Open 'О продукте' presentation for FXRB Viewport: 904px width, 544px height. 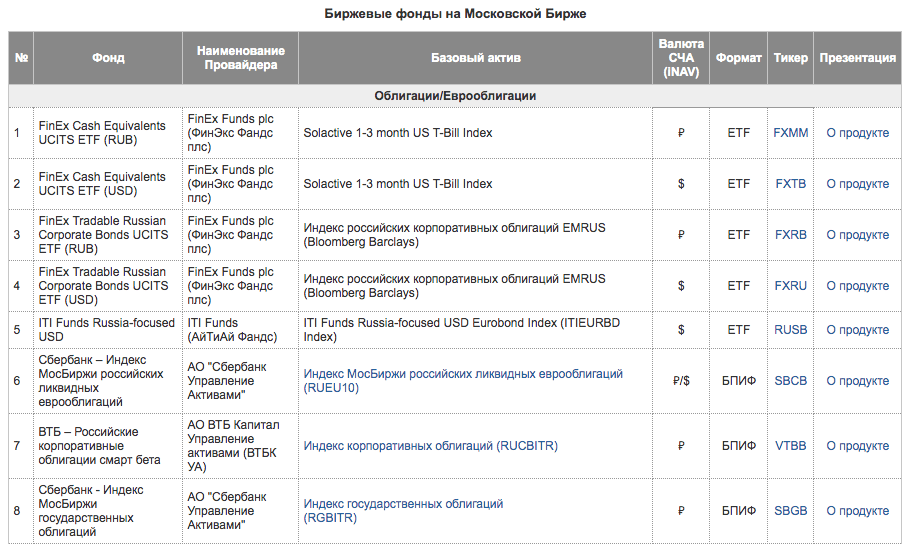point(857,235)
